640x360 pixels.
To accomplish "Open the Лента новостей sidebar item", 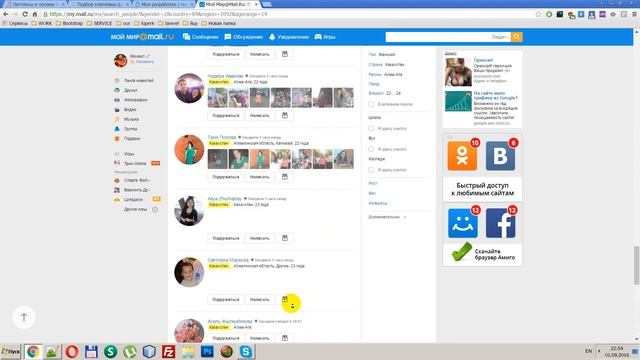I will point(134,80).
